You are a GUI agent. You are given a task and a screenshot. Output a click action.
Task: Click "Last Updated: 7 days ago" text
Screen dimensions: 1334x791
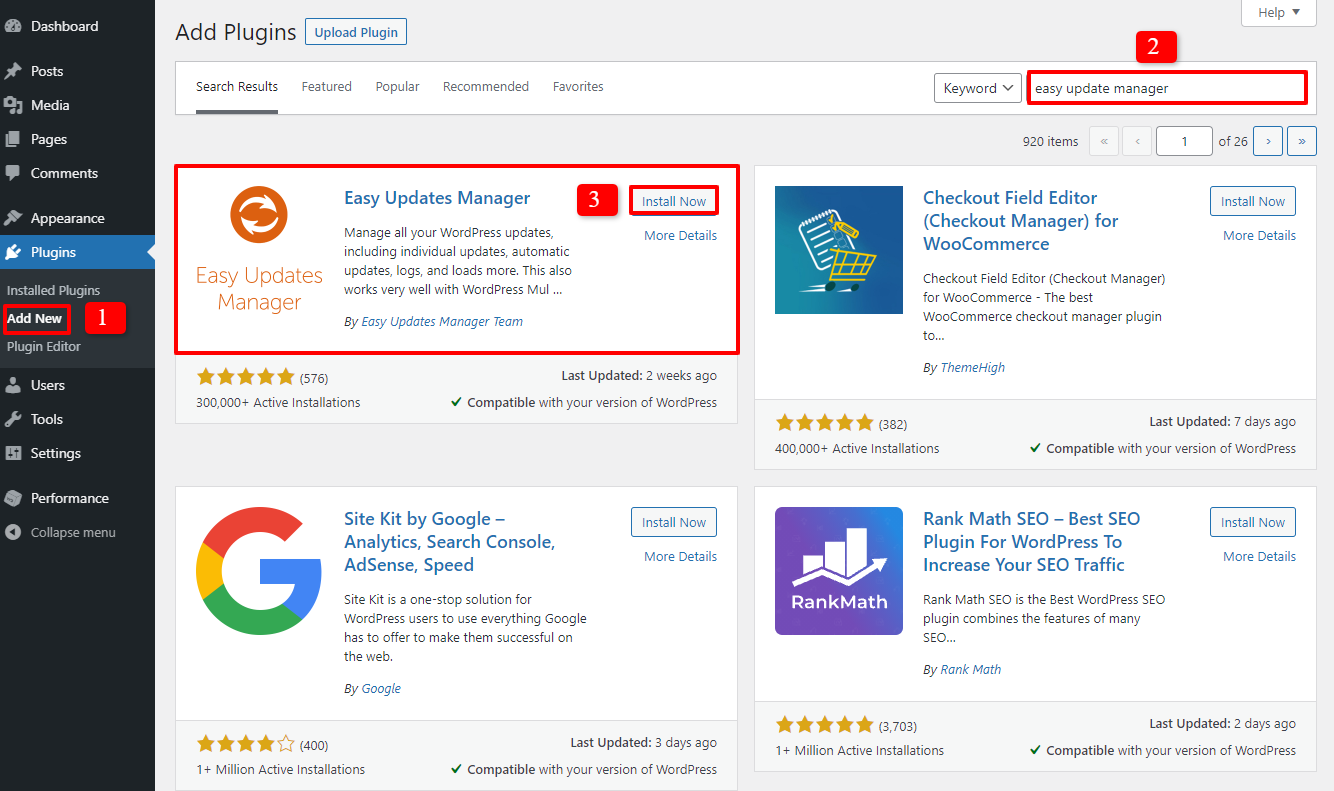pyautogui.click(x=1222, y=421)
